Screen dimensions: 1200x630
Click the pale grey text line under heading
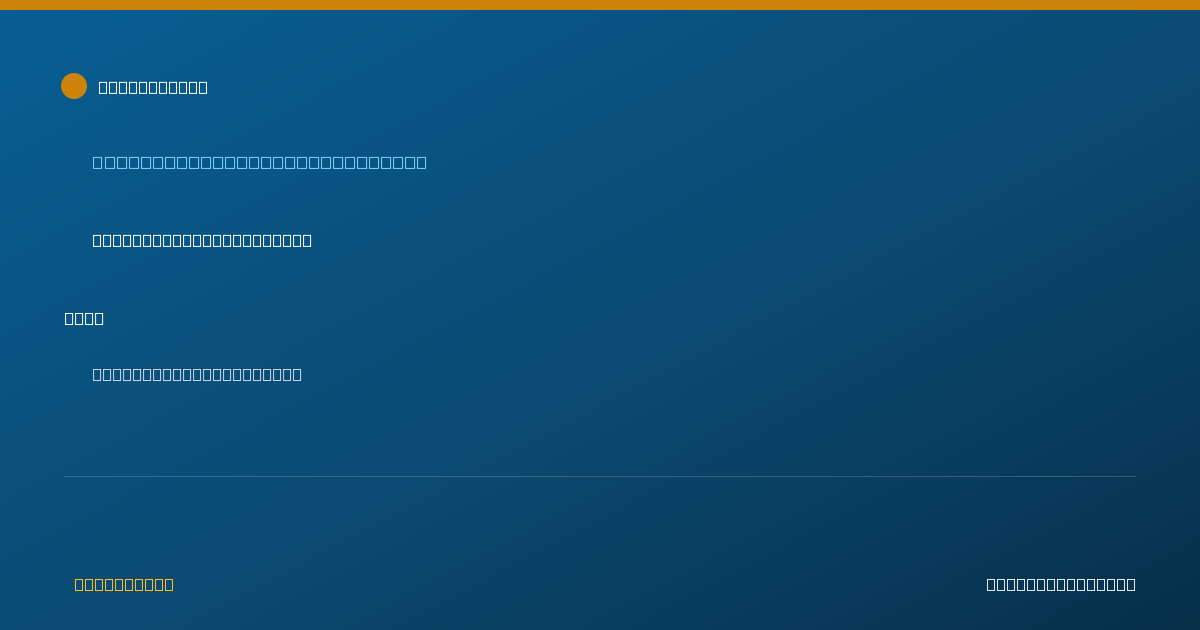pos(197,374)
